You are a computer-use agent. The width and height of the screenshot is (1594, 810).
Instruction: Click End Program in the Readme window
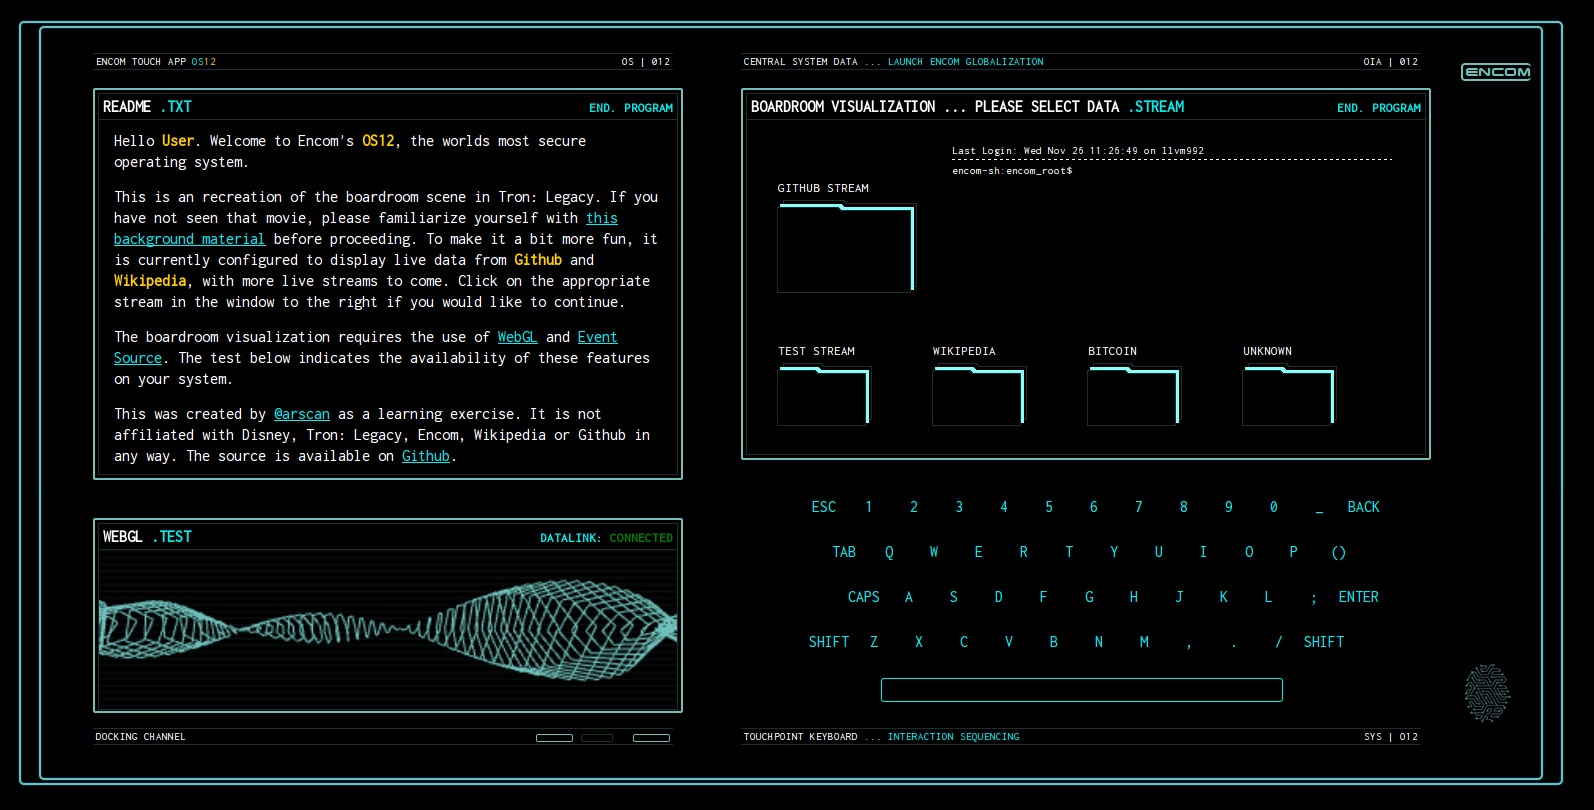(631, 108)
